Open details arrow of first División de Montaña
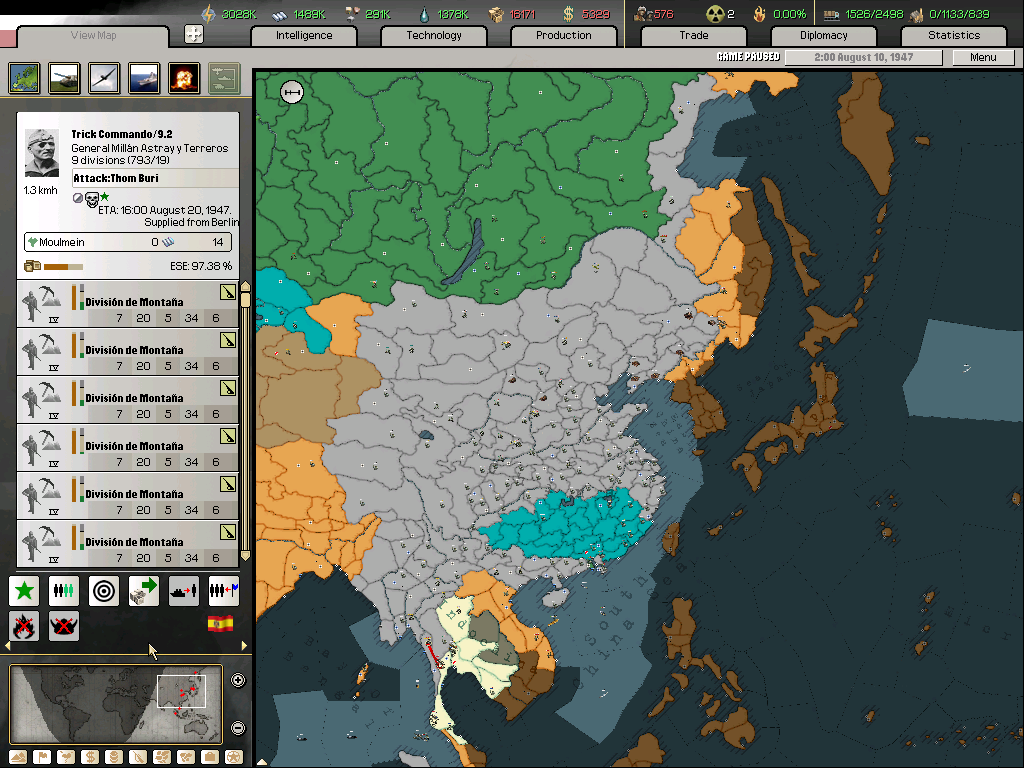1024x768 pixels. click(x=228, y=292)
